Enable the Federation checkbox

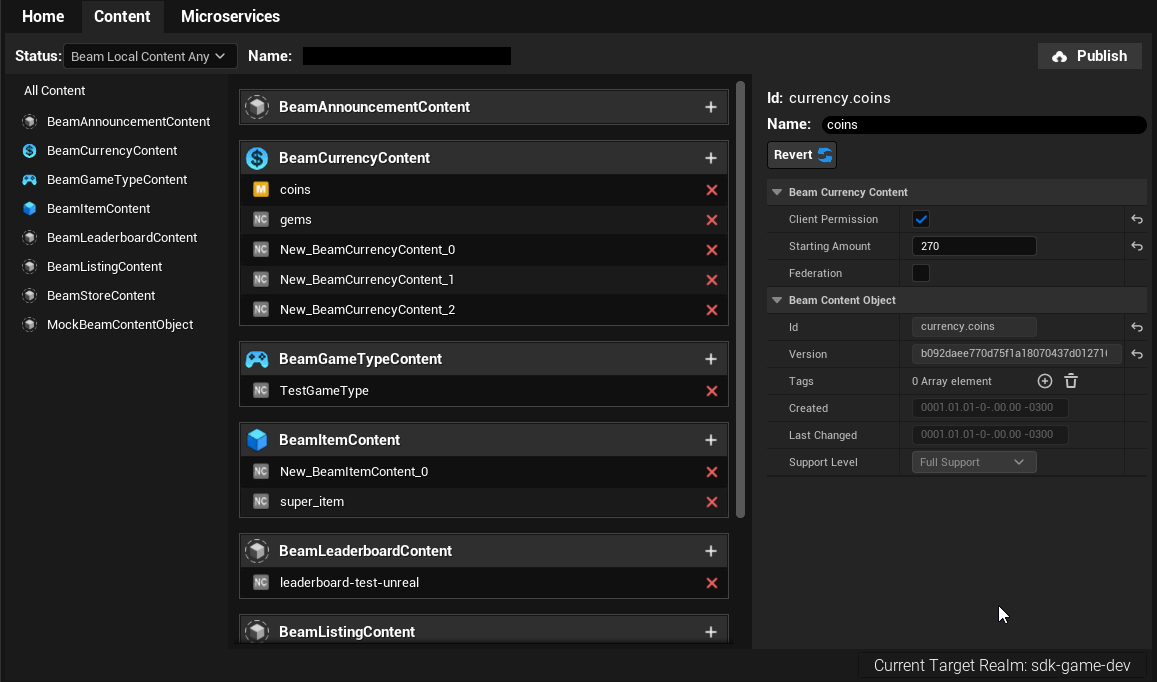921,273
